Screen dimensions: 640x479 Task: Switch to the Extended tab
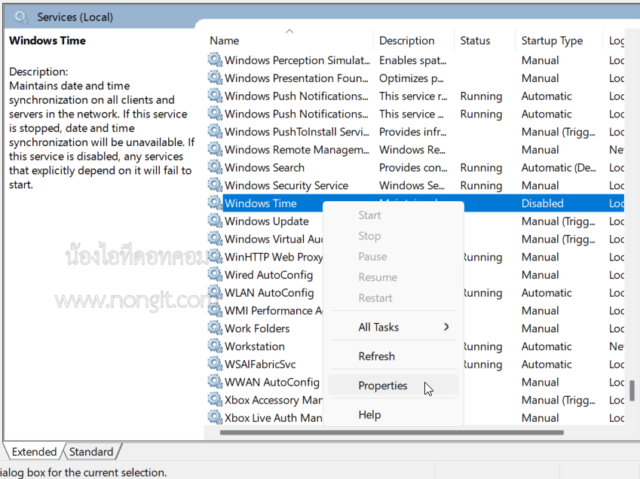(34, 452)
